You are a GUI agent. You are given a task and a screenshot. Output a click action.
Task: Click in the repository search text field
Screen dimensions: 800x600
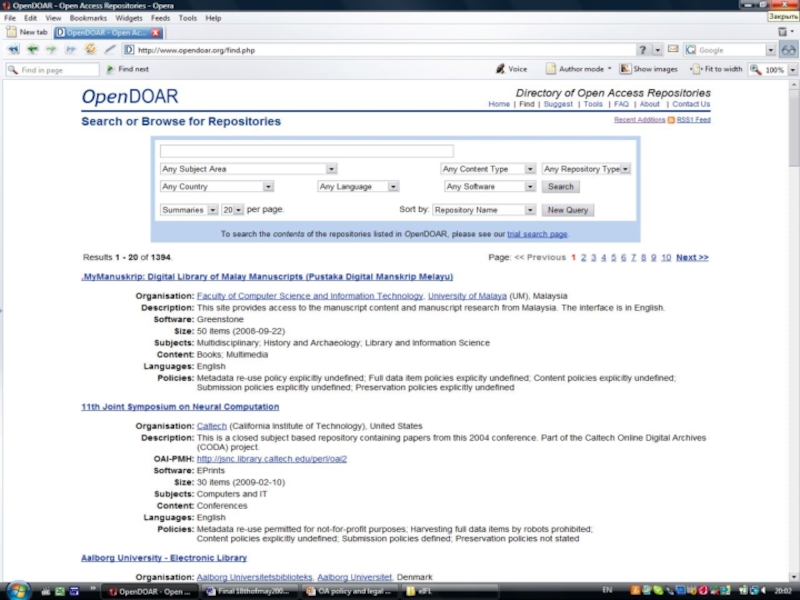coord(307,151)
